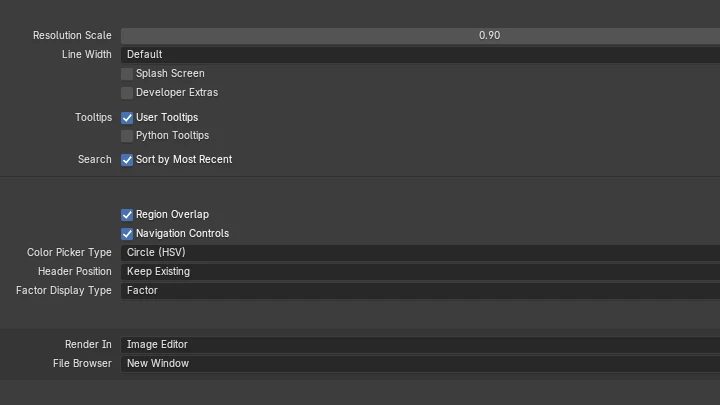
Task: Disable the User Tooltips checkbox
Action: point(127,118)
